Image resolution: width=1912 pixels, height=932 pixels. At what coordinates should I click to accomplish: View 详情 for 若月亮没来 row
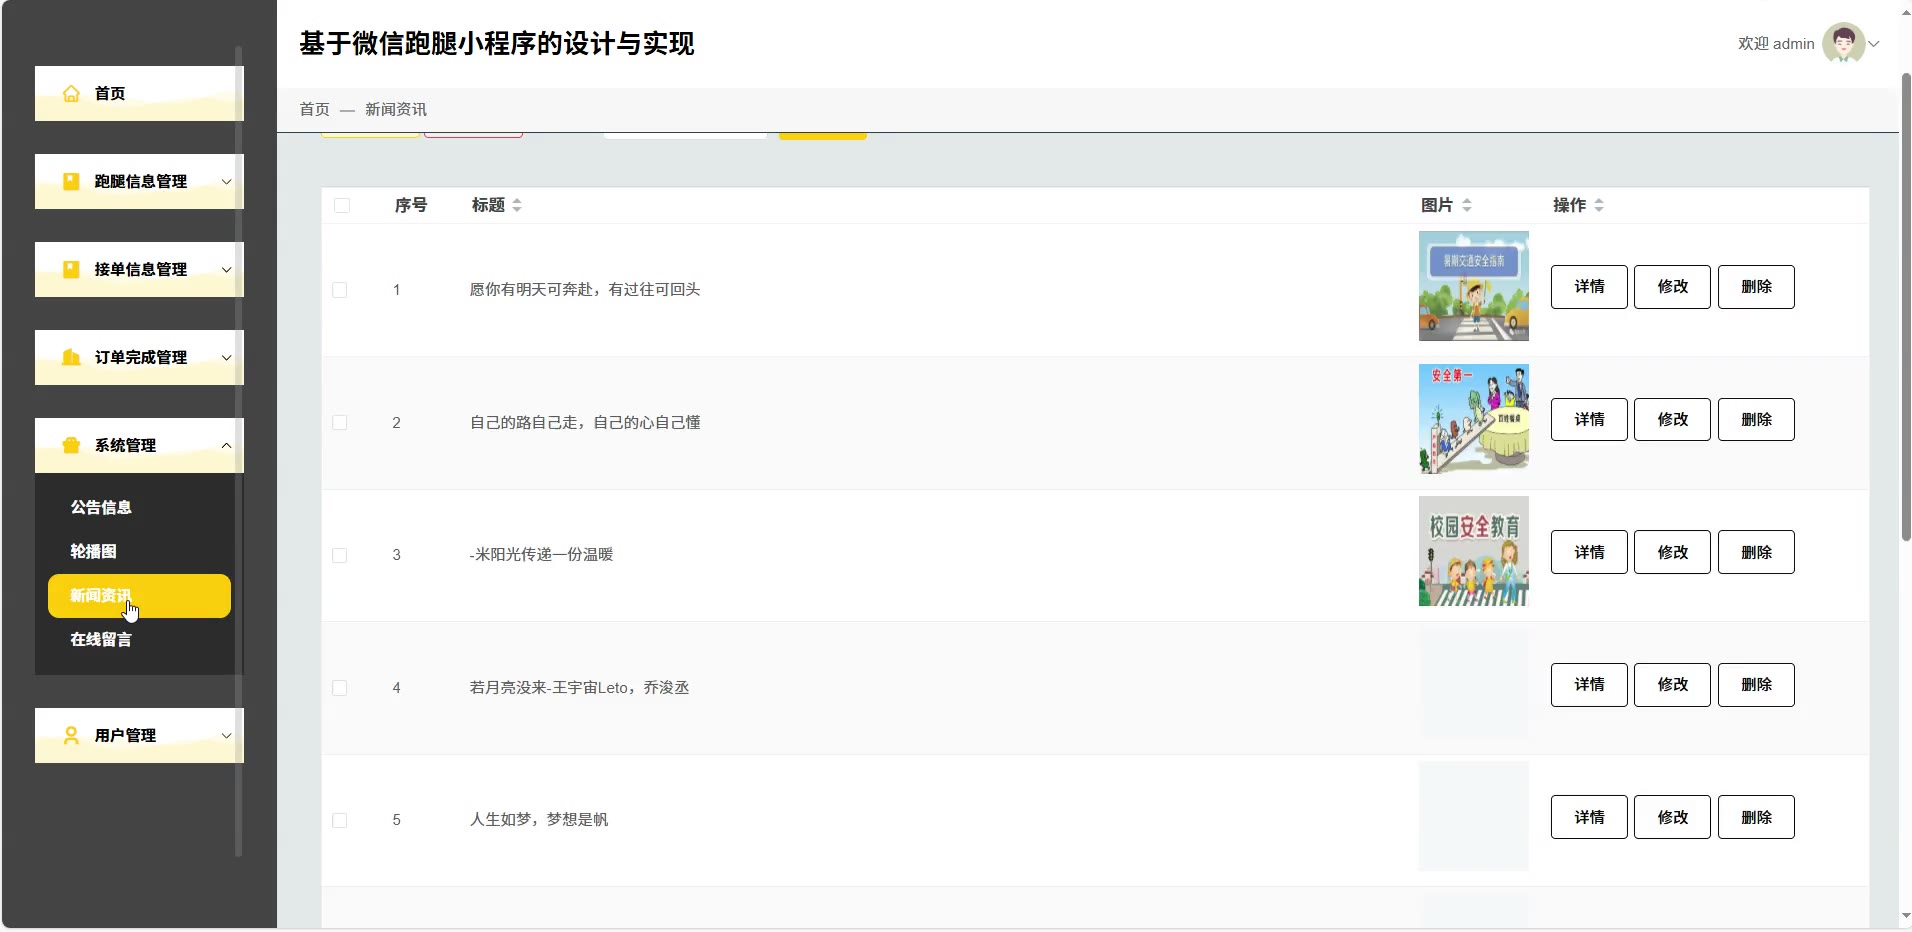[1589, 685]
